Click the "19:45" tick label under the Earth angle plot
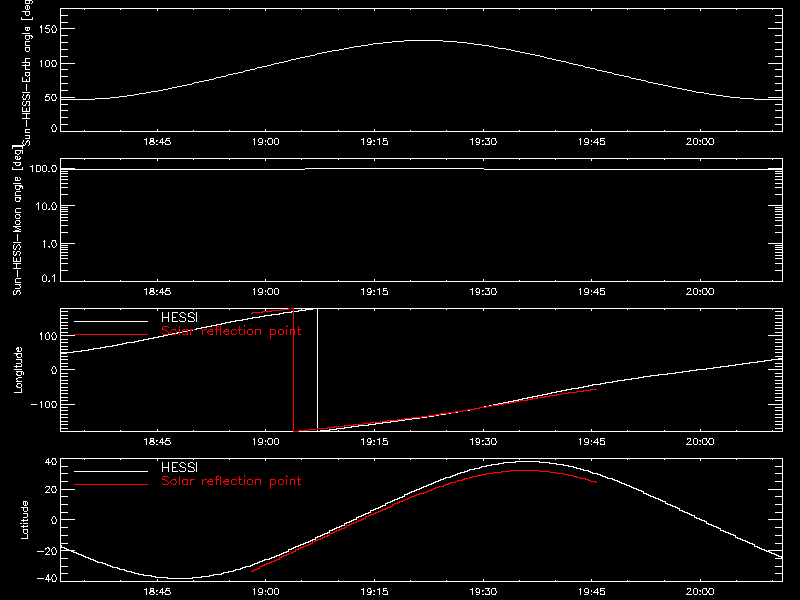The image size is (800, 600). 591,142
